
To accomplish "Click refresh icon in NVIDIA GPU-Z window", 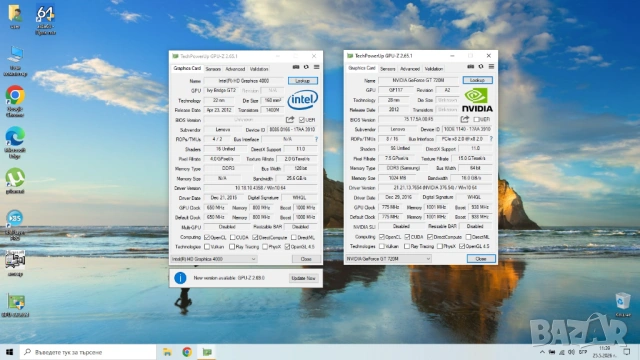I will (x=481, y=67).
